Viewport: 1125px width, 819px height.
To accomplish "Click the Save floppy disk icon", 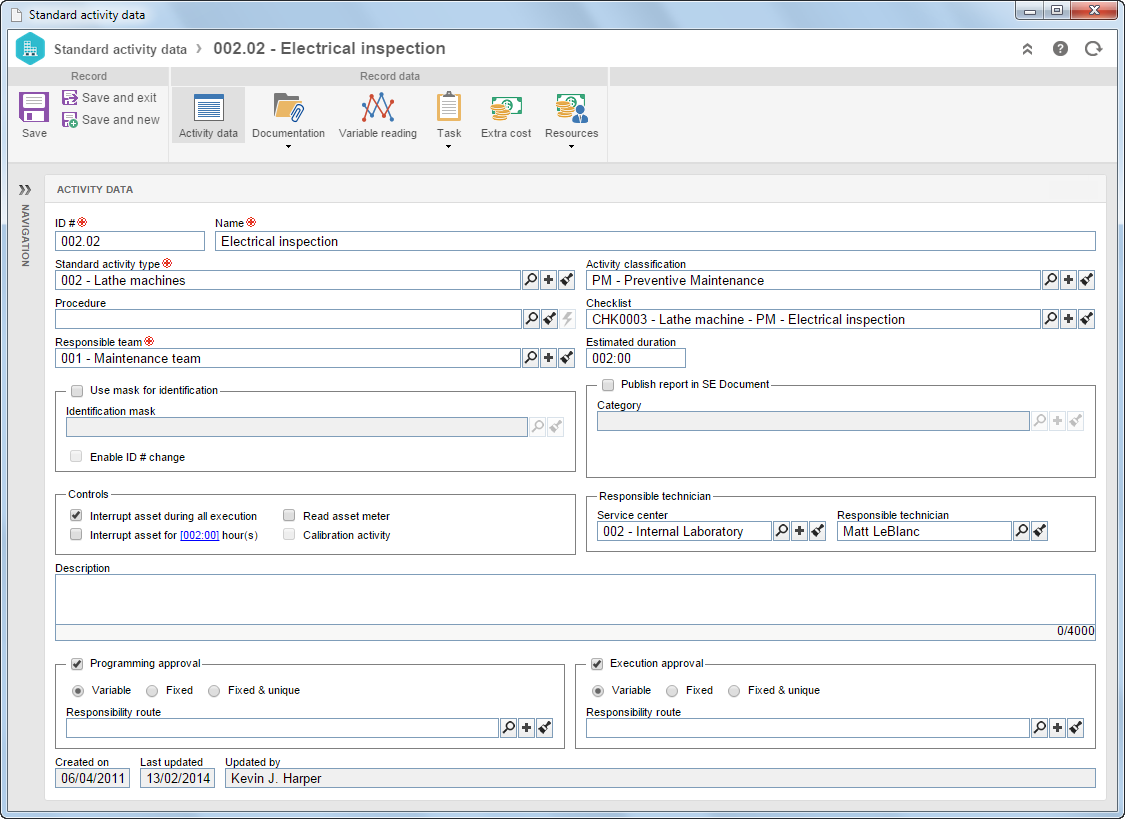I will [34, 108].
